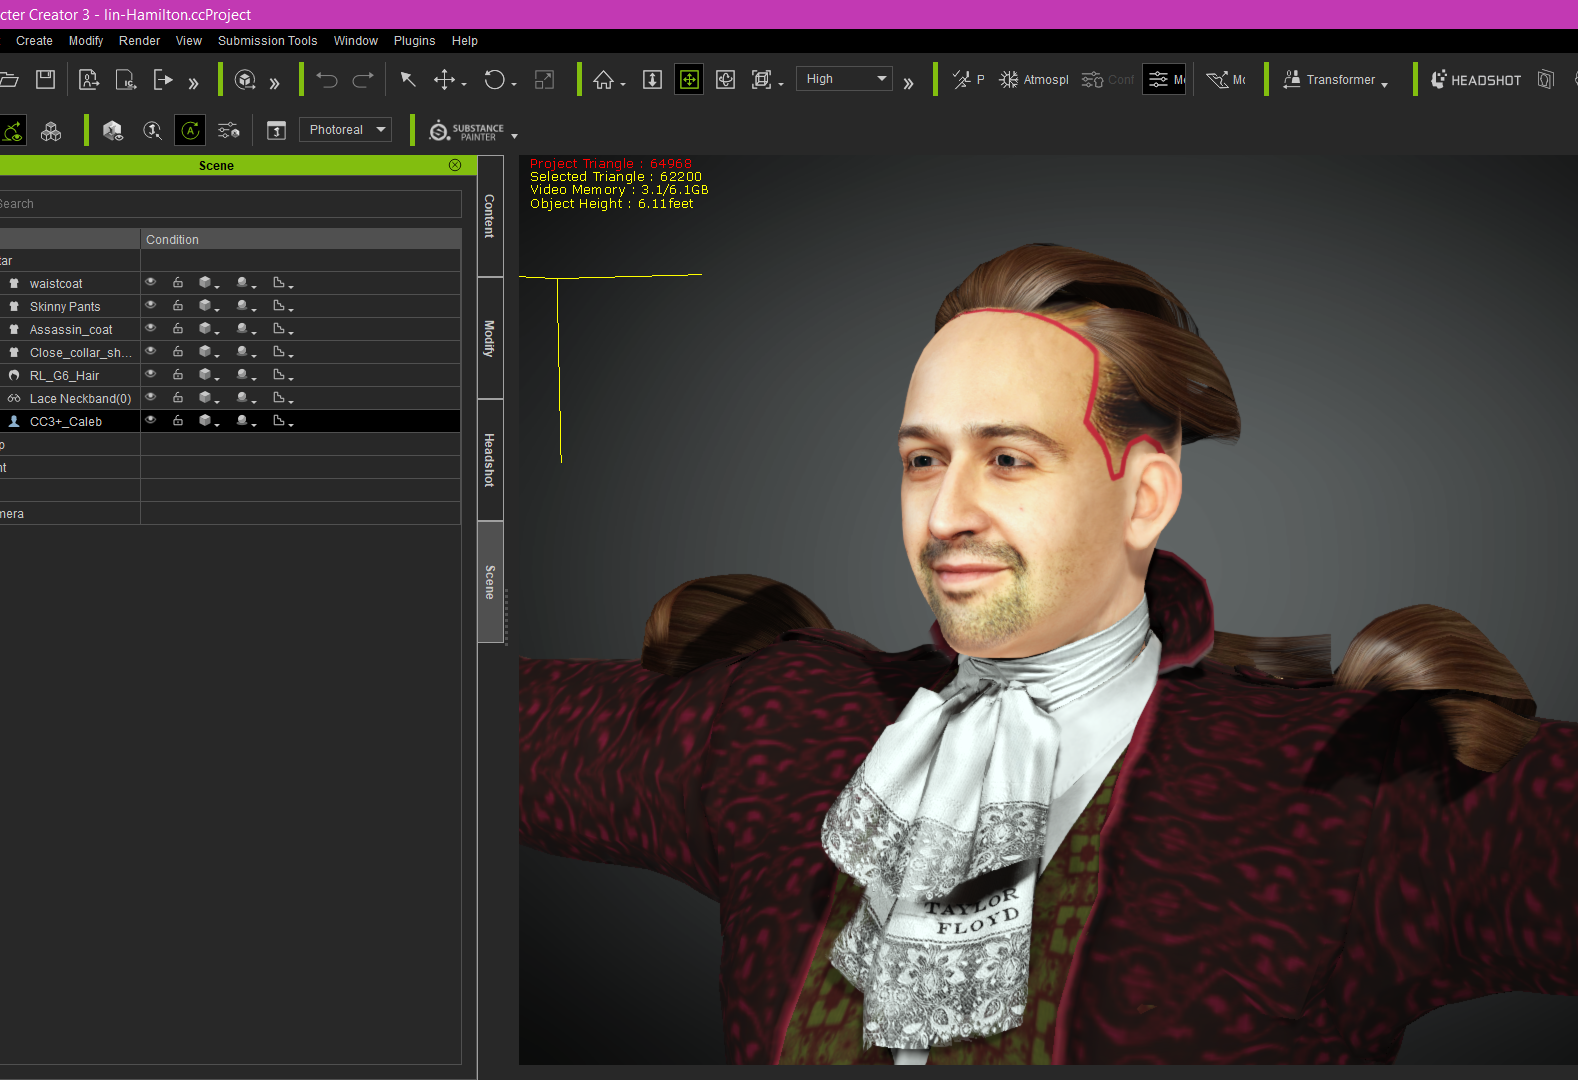1578x1080 pixels.
Task: Activate the Move object tool
Action: (444, 80)
